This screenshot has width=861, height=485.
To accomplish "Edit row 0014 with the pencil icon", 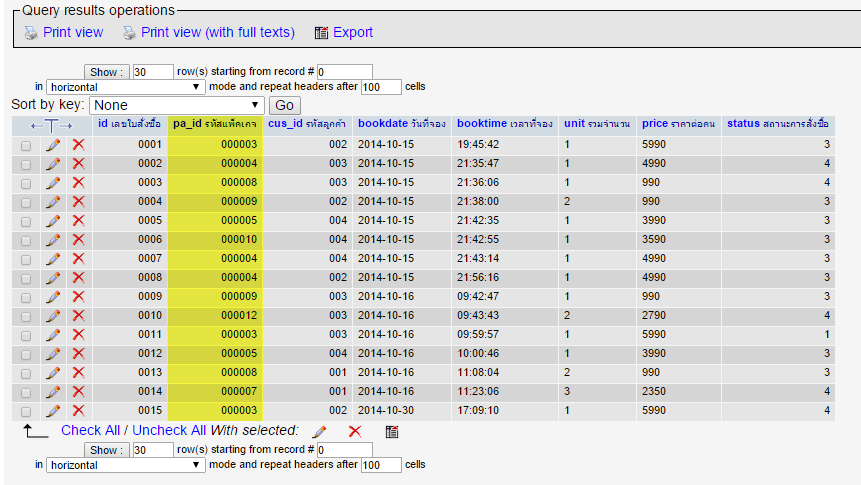I will click(53, 392).
